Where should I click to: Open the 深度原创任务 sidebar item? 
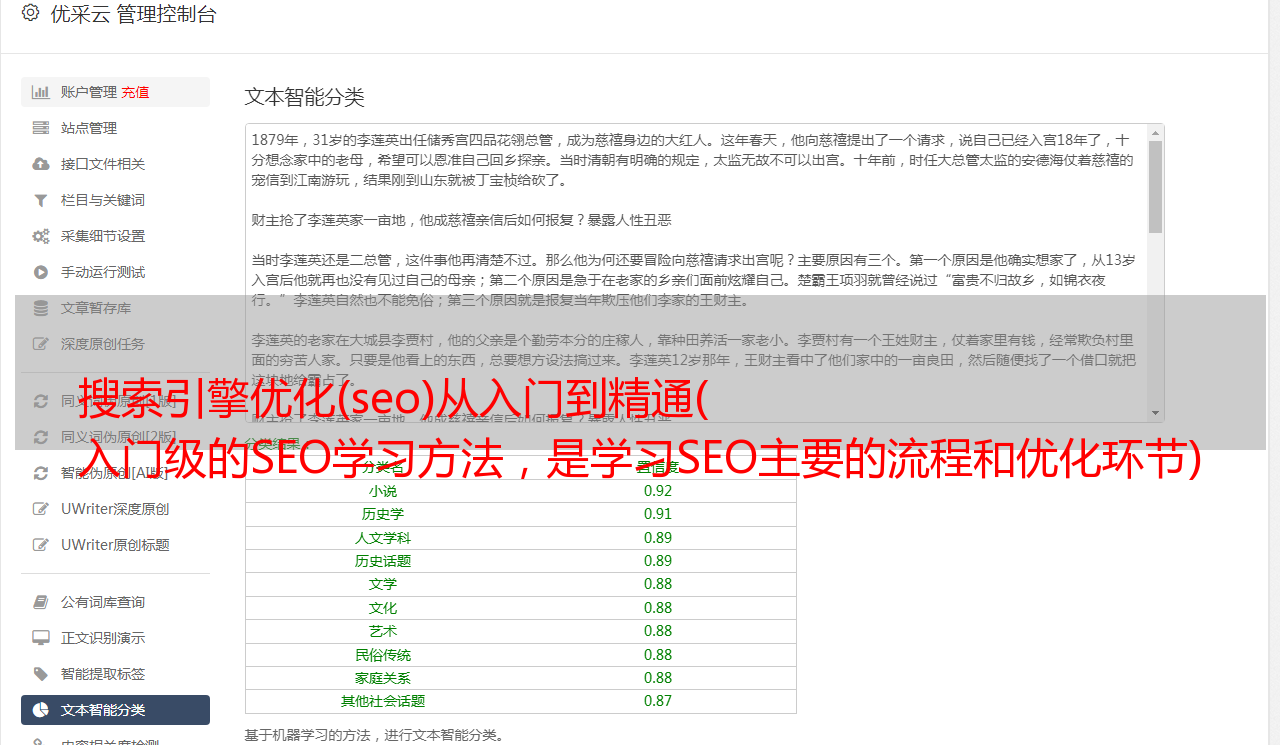pyautogui.click(x=115, y=344)
